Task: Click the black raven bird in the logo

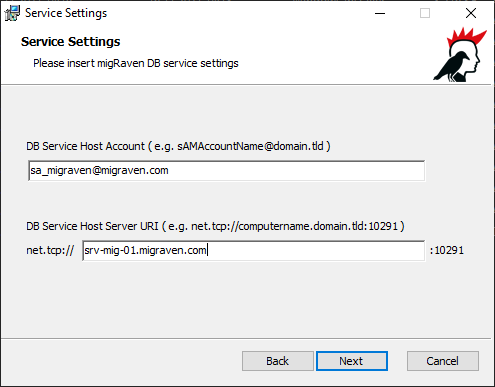Action: point(450,67)
